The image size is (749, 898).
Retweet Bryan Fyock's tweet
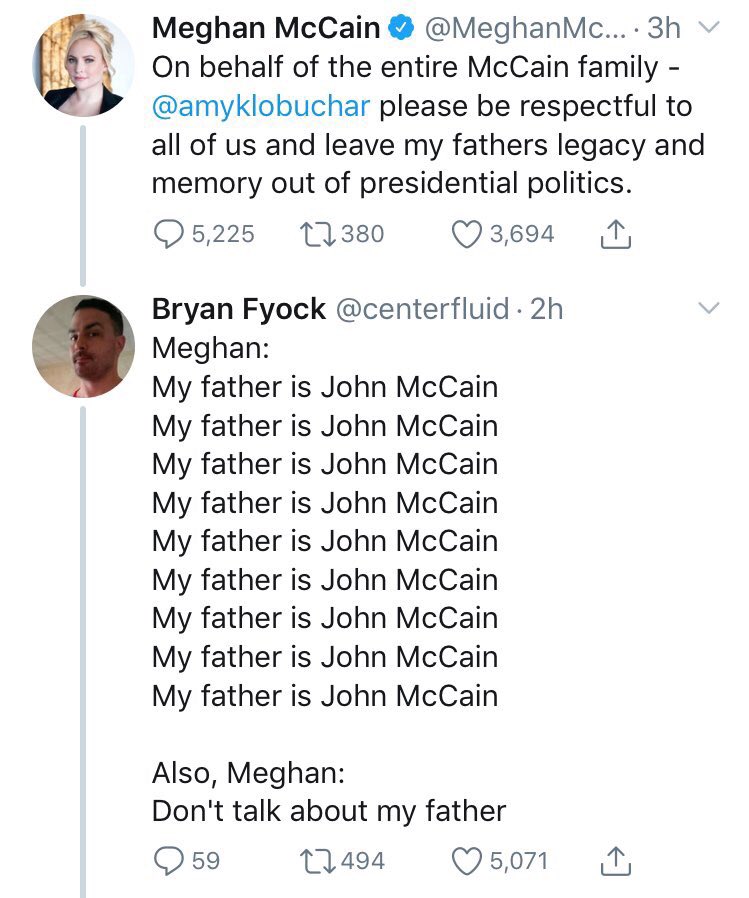point(316,860)
